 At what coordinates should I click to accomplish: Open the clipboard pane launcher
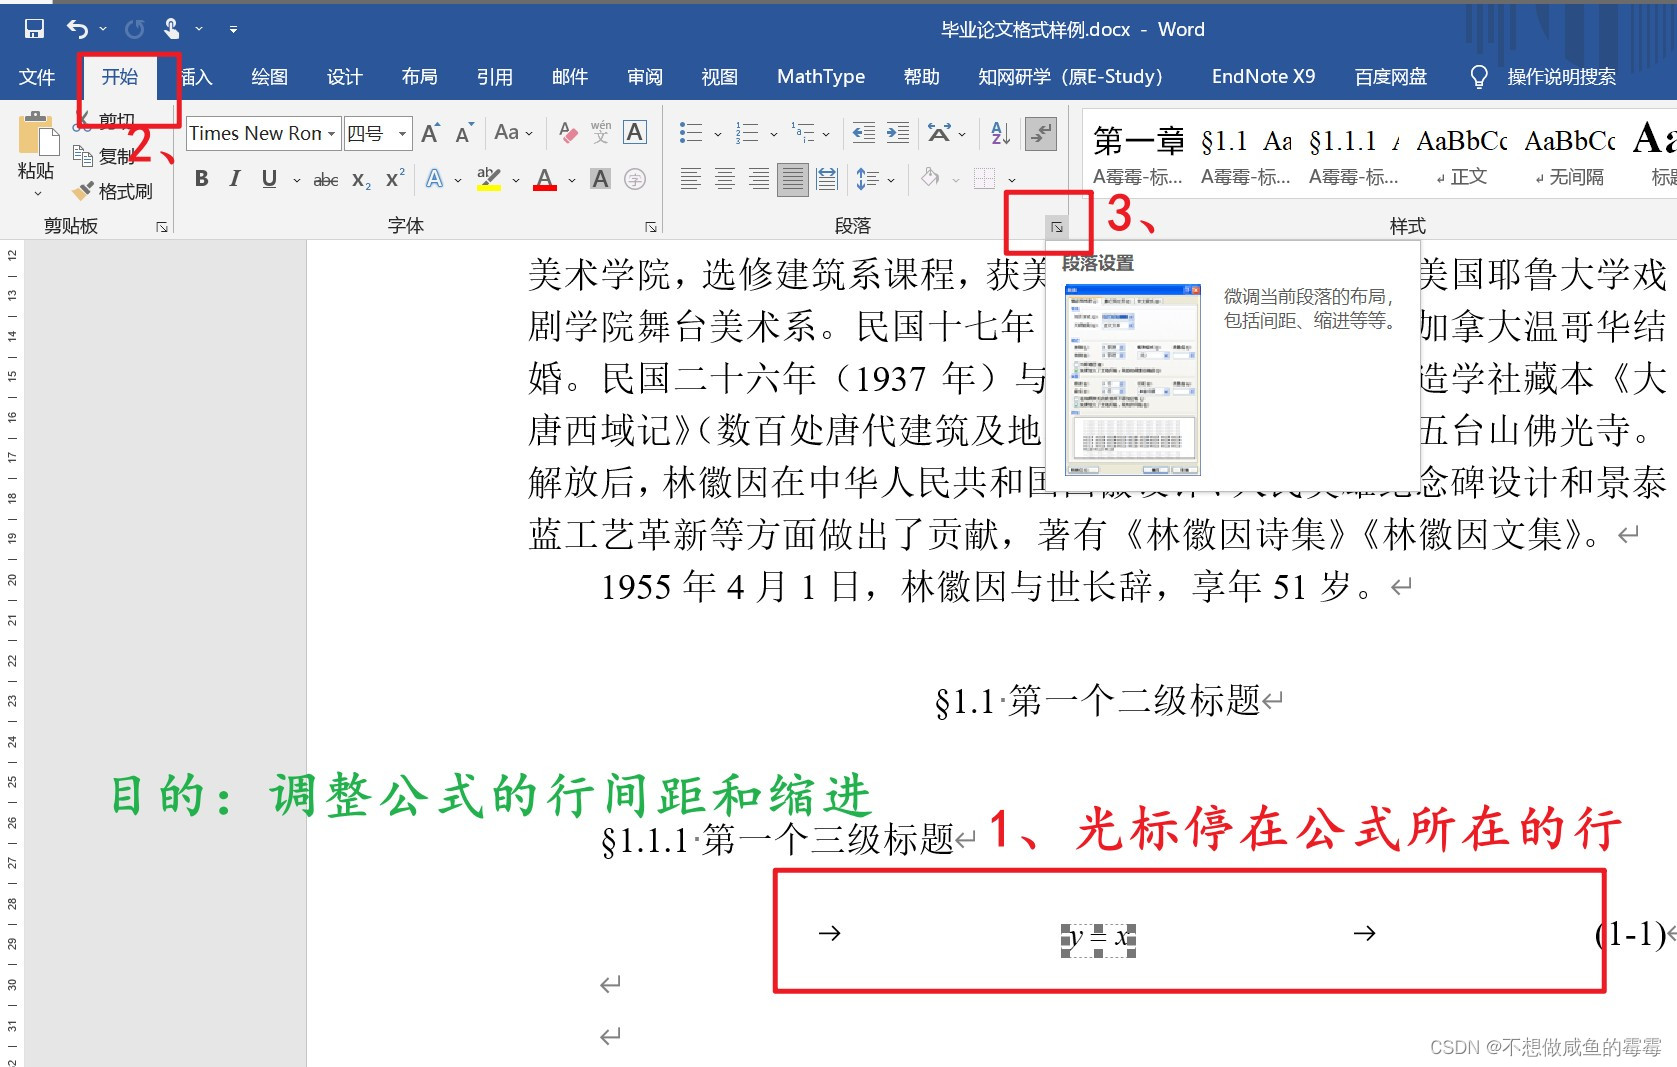point(162,227)
